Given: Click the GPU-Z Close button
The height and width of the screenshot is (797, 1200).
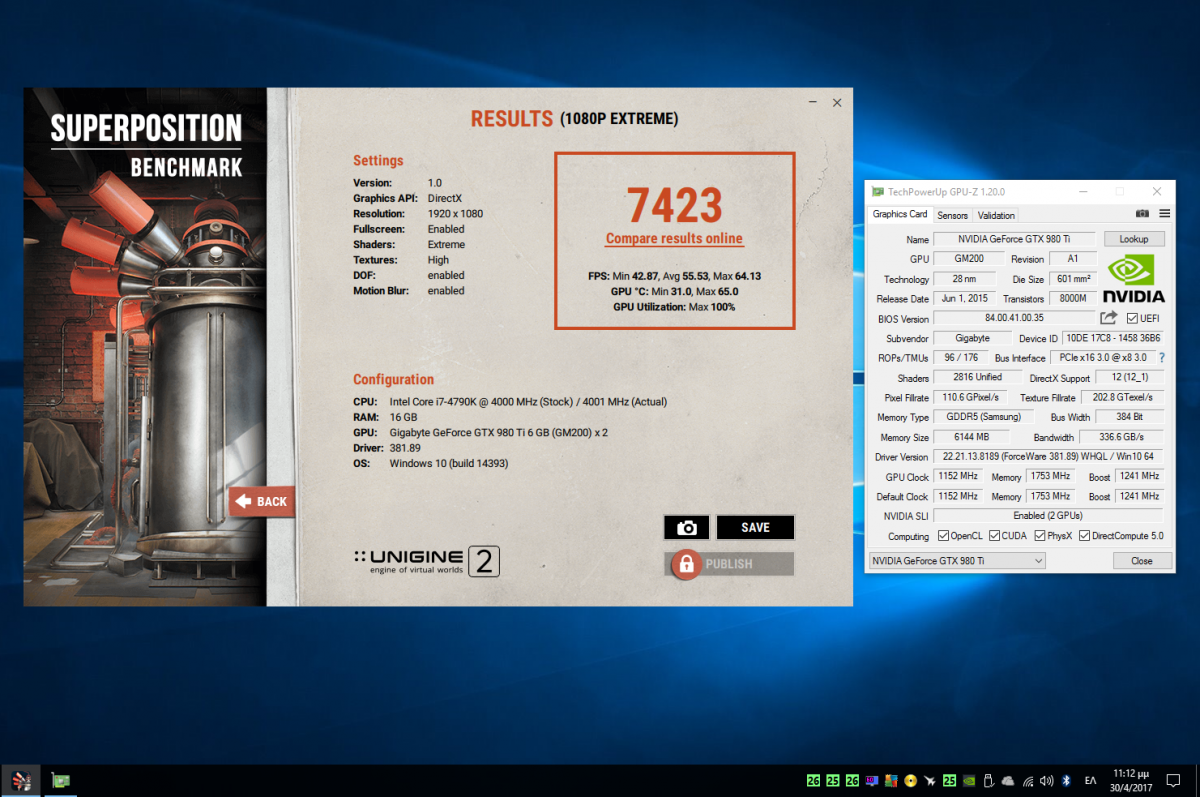Looking at the screenshot, I should point(1142,561).
